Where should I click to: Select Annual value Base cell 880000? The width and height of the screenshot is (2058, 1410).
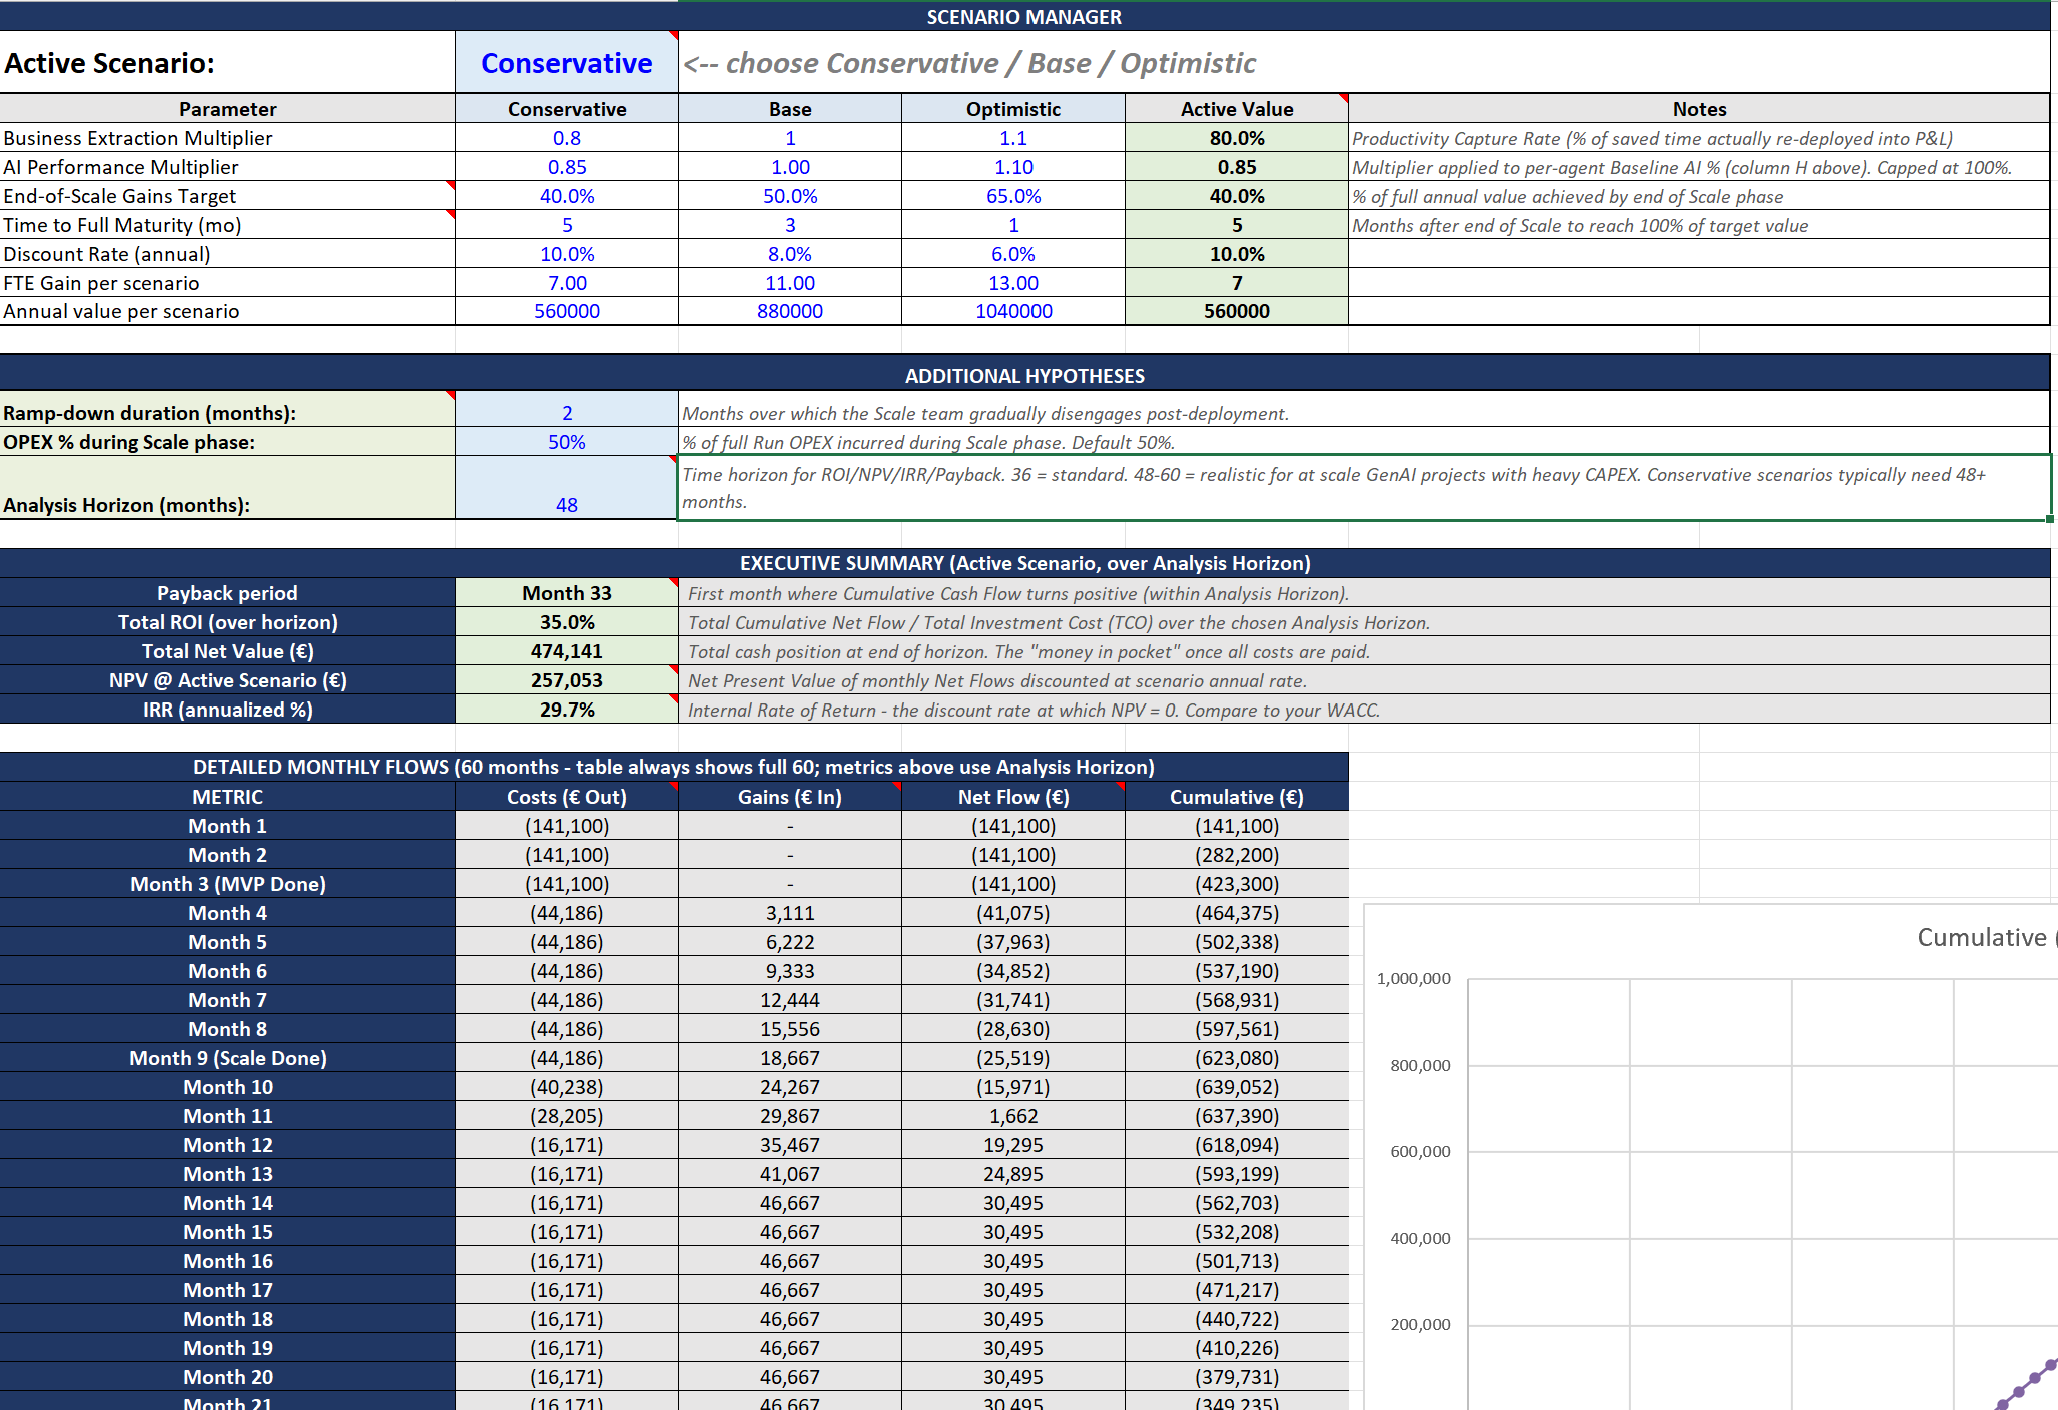pos(790,311)
